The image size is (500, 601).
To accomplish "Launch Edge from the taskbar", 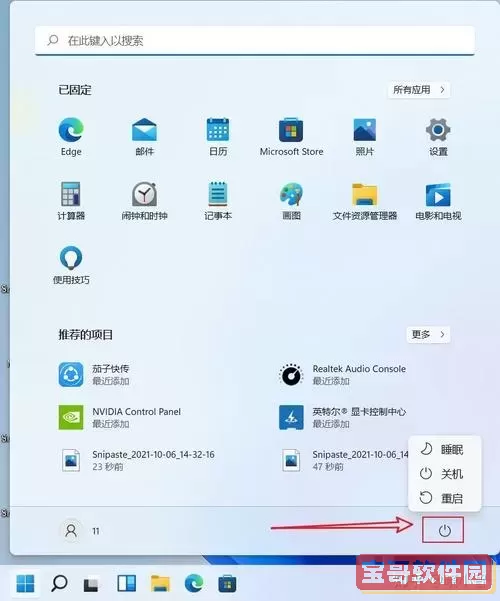I will coord(194,584).
